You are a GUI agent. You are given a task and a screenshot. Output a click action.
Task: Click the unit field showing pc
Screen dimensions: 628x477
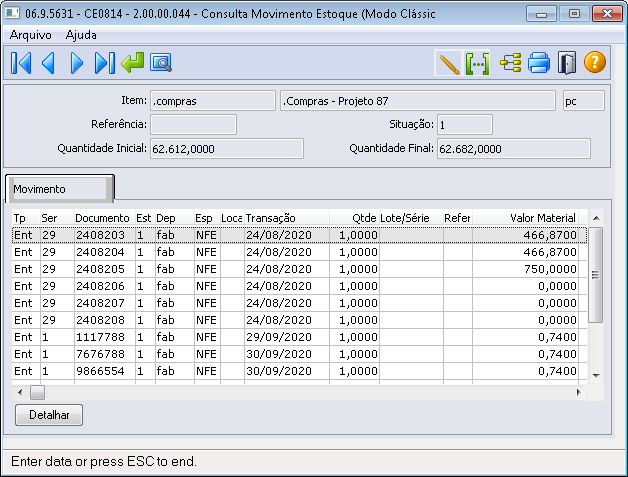tap(584, 101)
